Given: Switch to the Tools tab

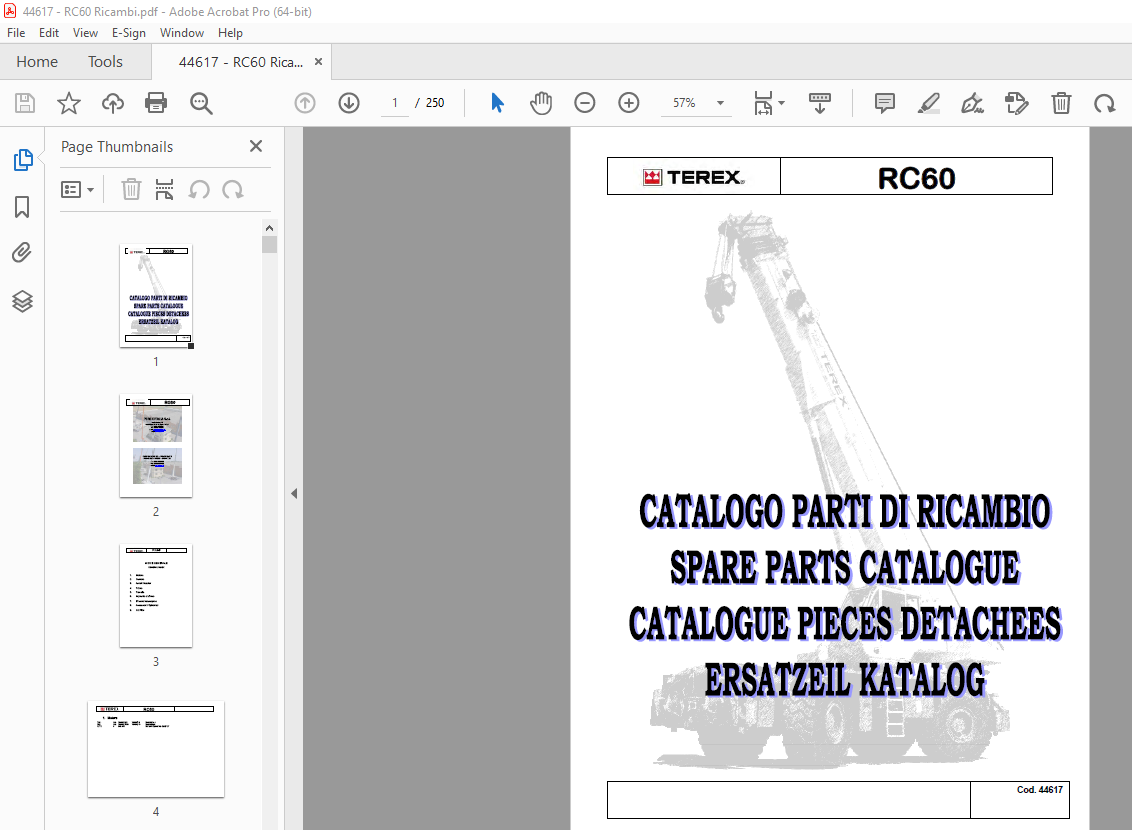Looking at the screenshot, I should pos(105,62).
